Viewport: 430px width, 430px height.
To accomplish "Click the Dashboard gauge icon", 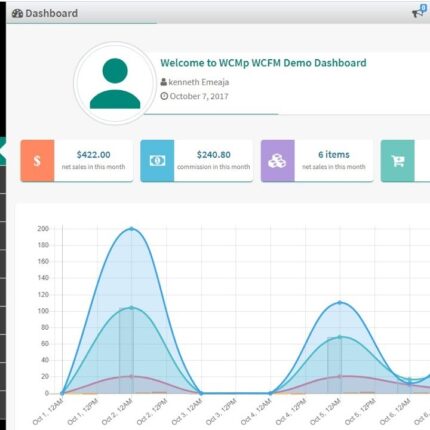I will point(17,13).
